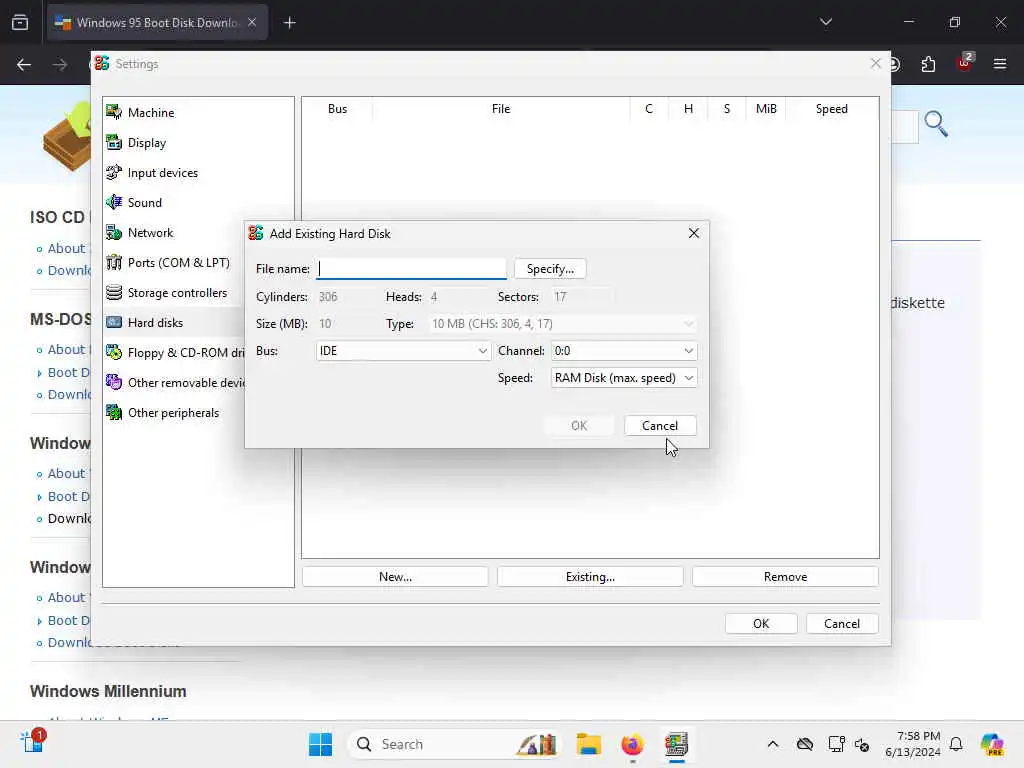Click the uBlock extension icon
This screenshot has height=768, width=1024.
coord(964,63)
